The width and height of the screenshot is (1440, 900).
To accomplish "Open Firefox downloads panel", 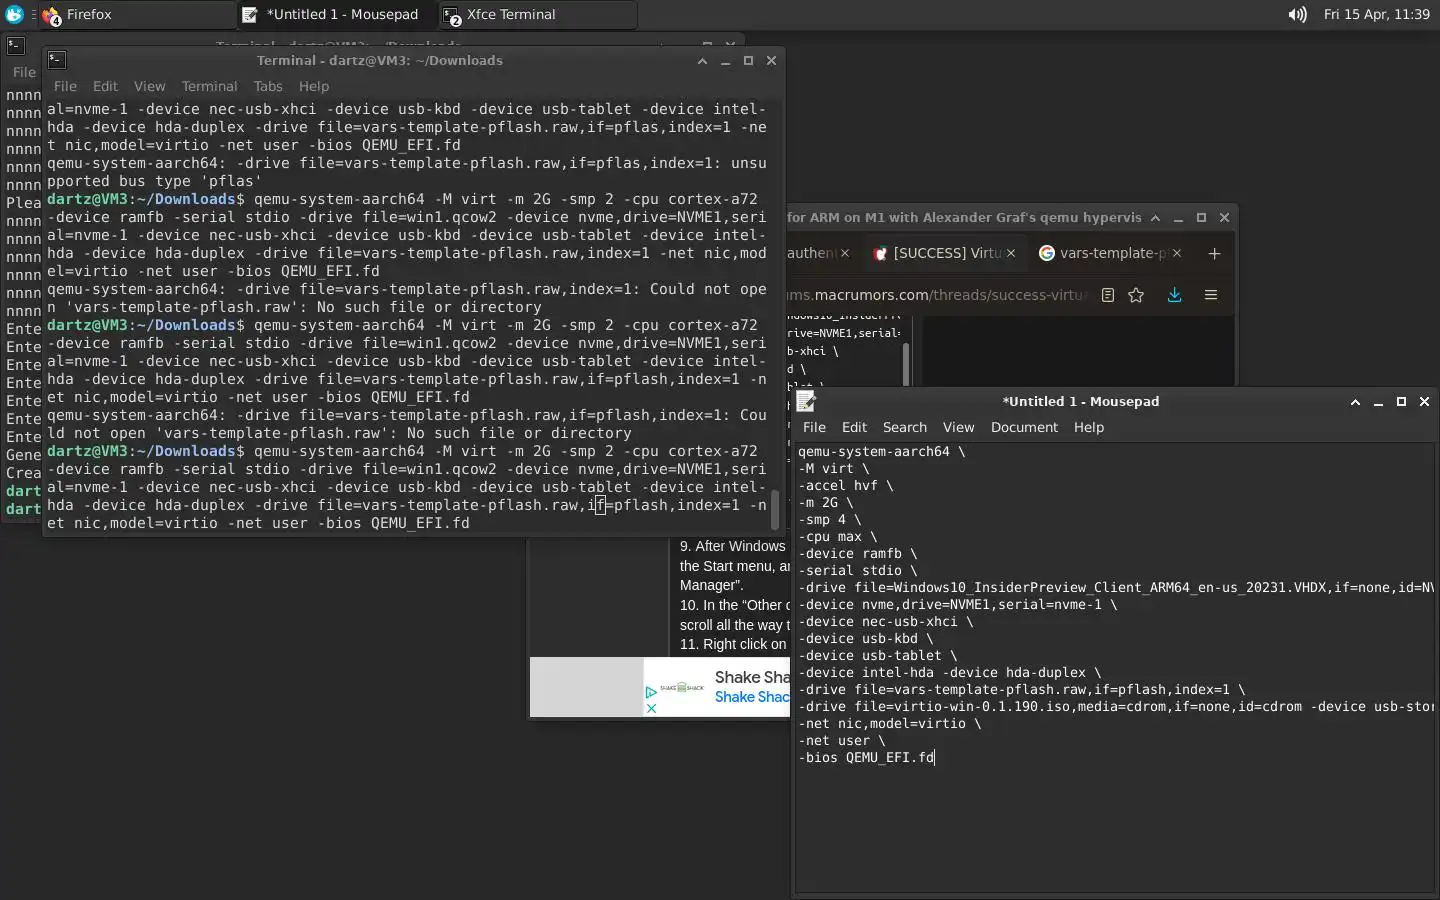I will (x=1175, y=295).
